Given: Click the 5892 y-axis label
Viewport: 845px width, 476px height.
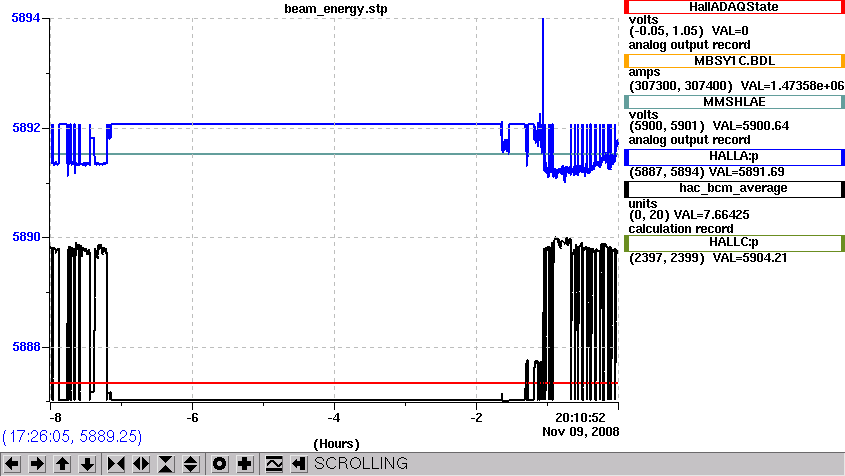Looking at the screenshot, I should [26, 128].
